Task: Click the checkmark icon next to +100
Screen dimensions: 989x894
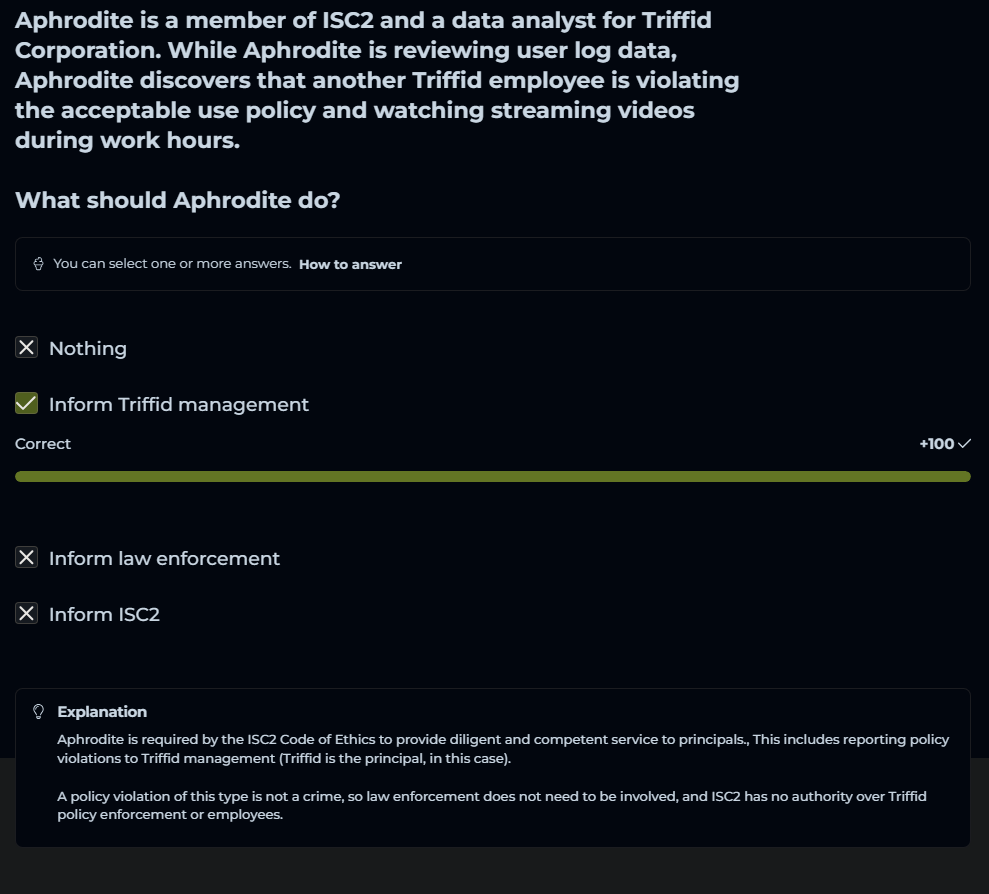Action: tap(964, 444)
